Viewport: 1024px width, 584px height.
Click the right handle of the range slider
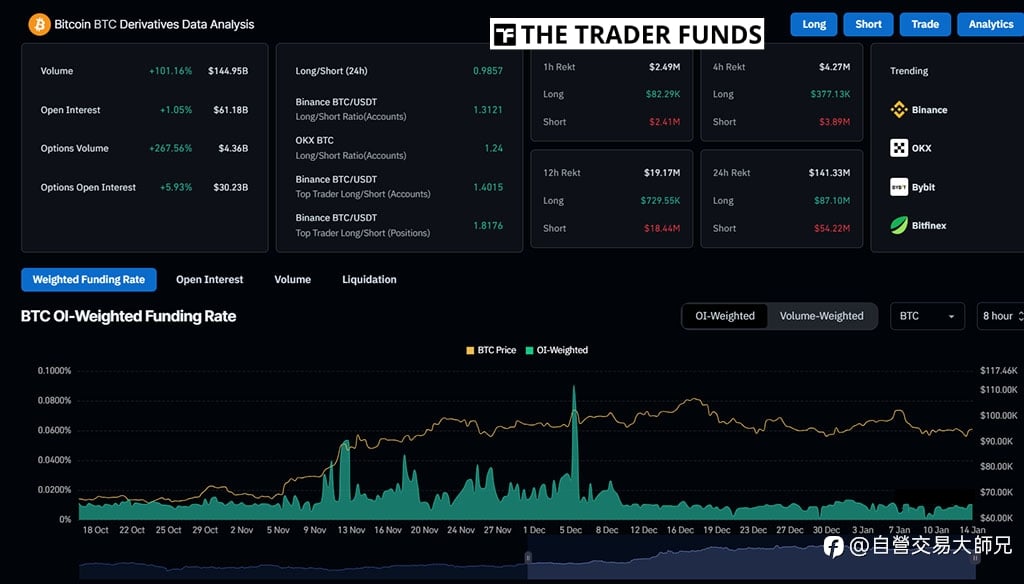[975, 558]
